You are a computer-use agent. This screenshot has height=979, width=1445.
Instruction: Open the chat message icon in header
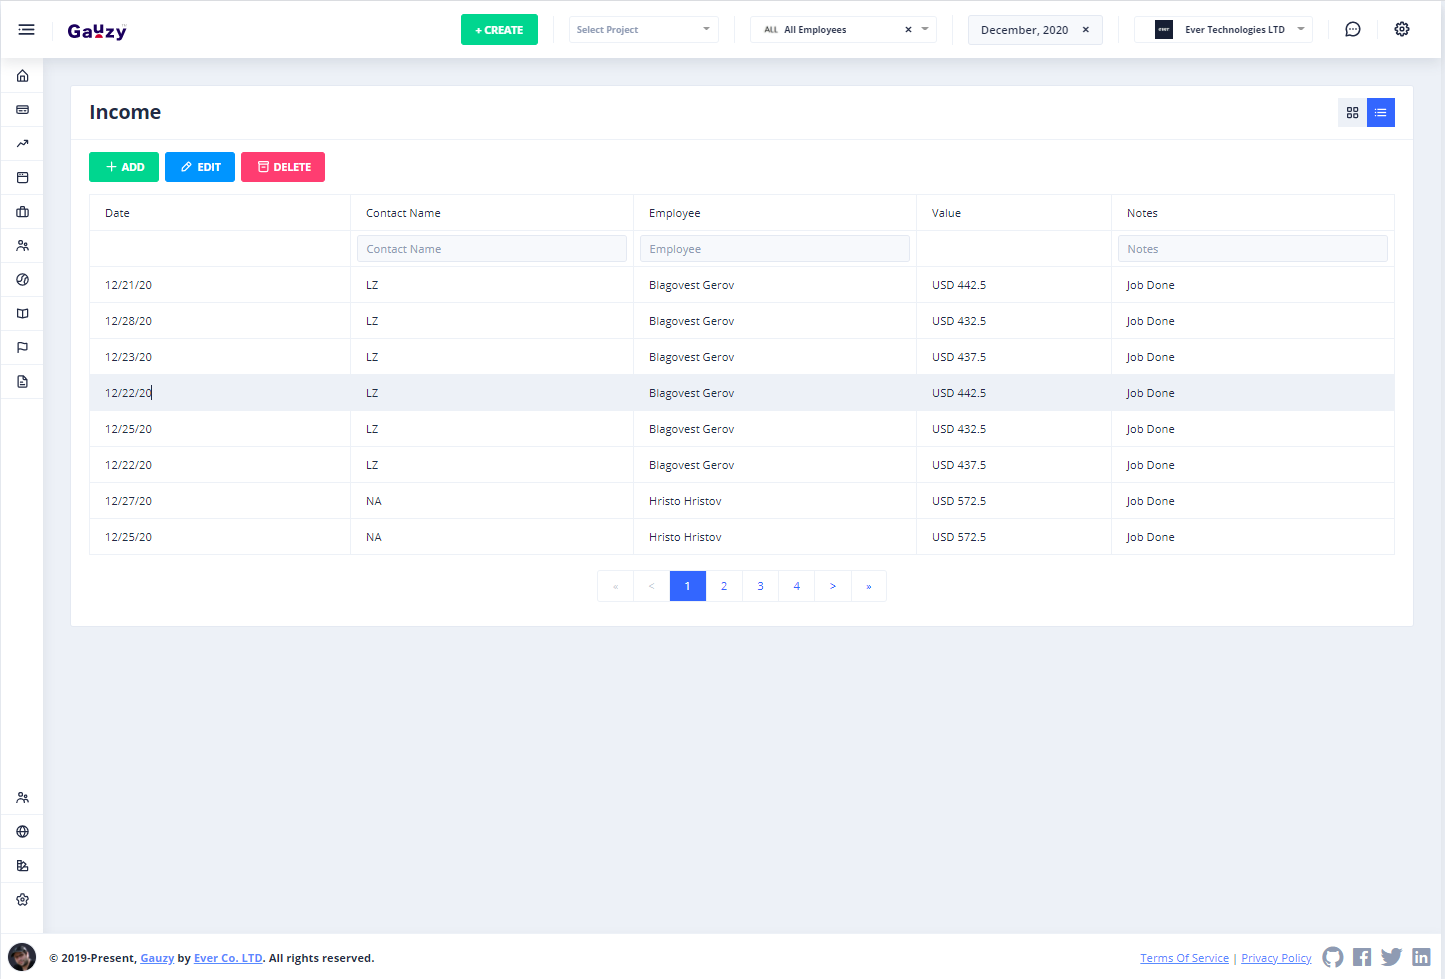[x=1352, y=30]
